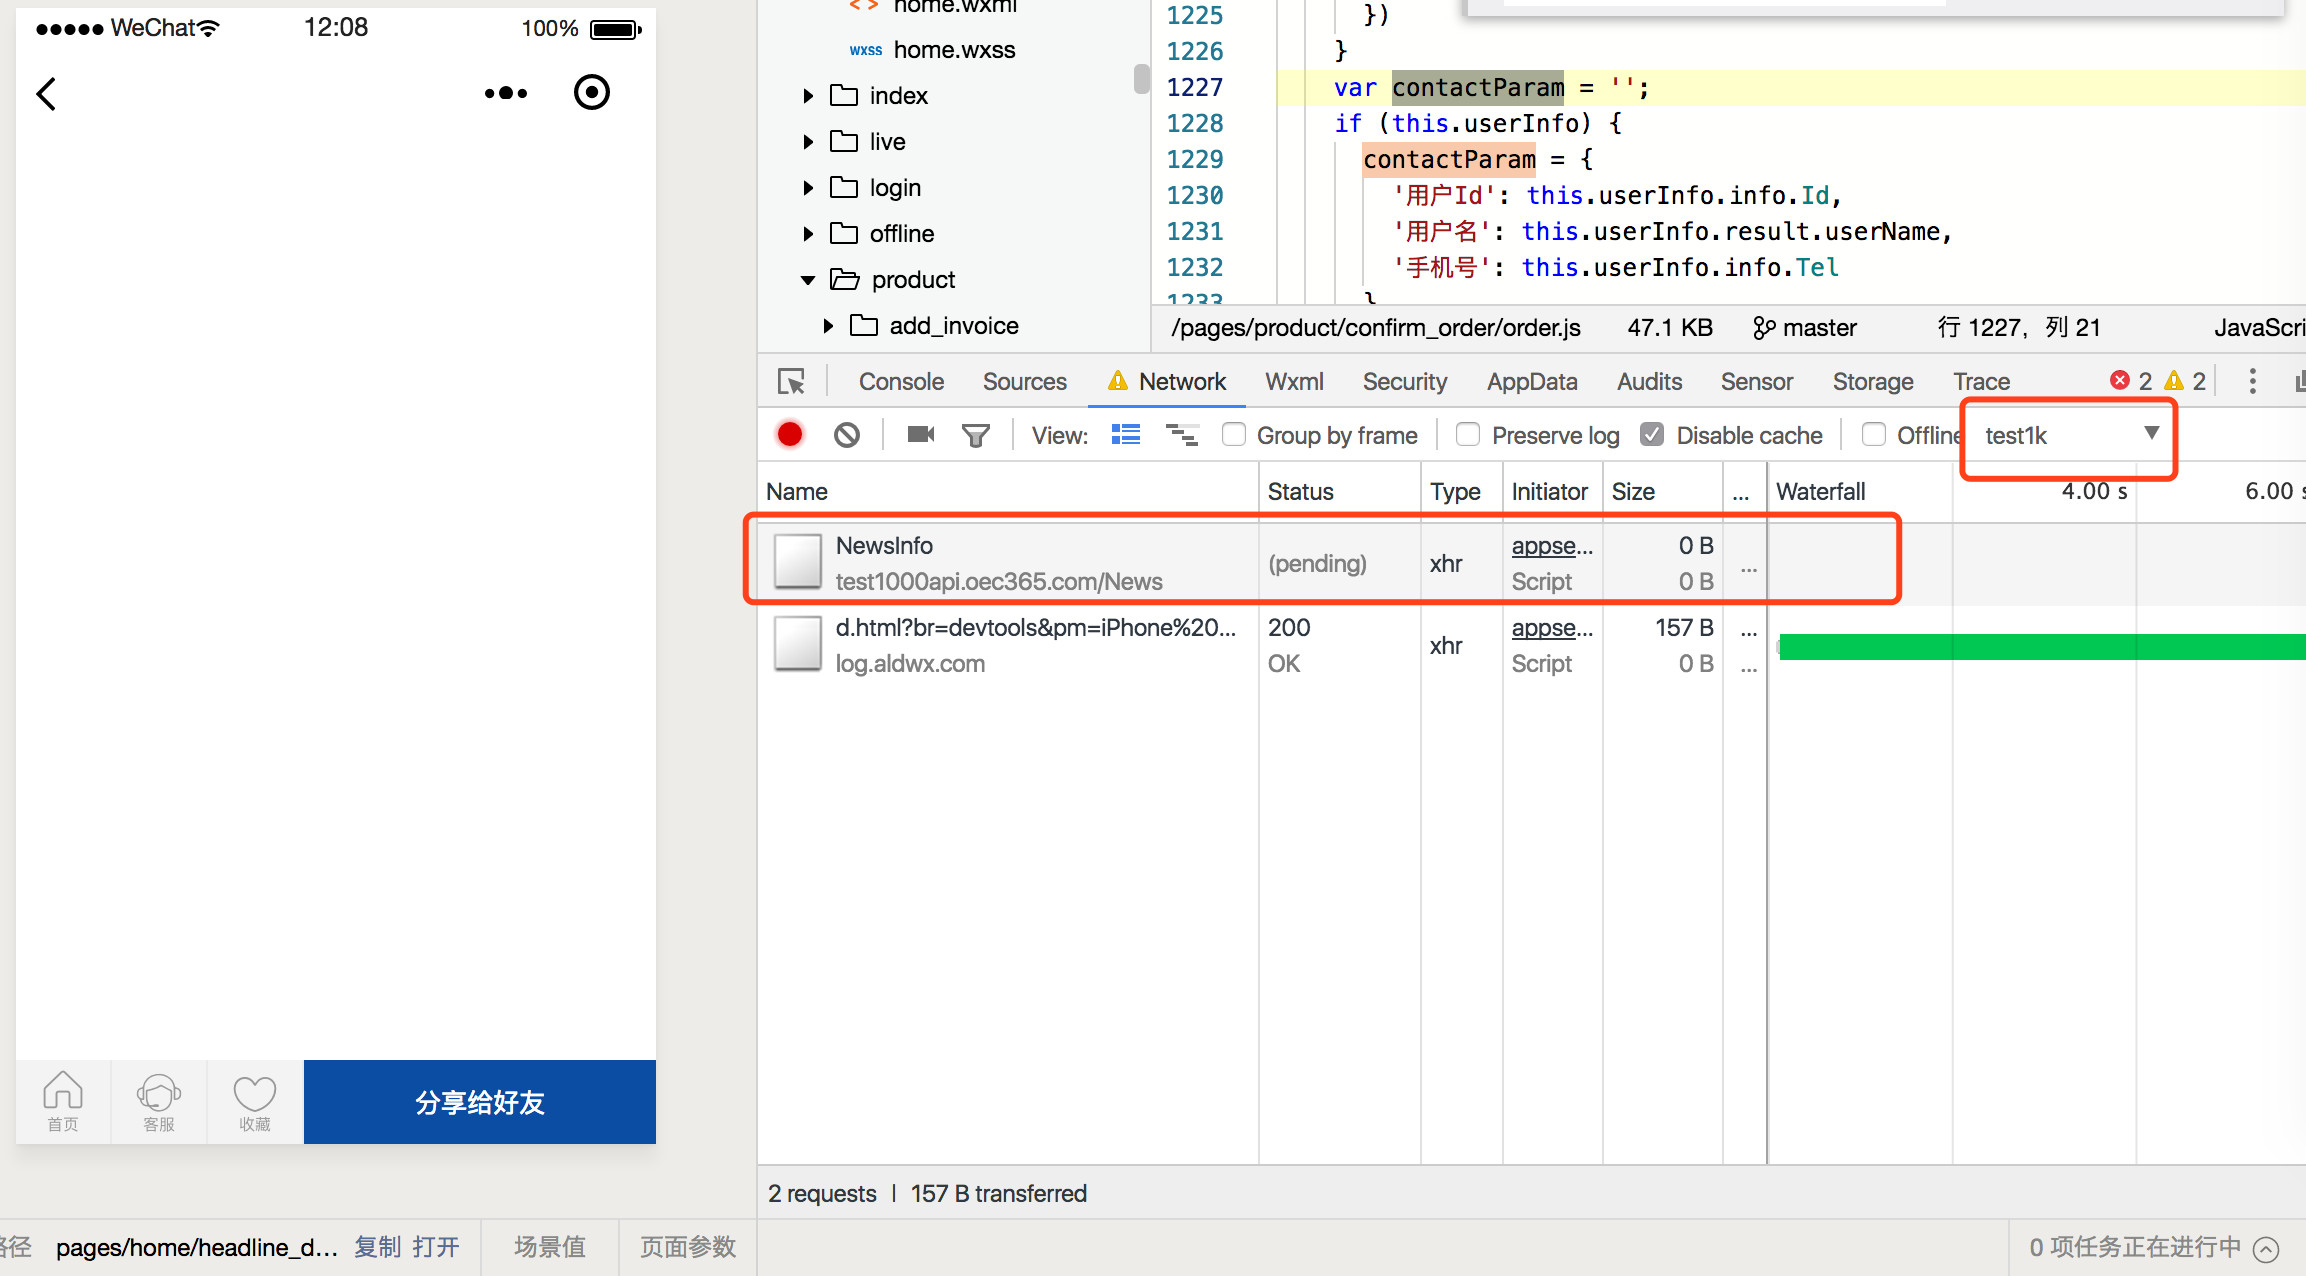Click the red record network log button
This screenshot has width=2306, height=1276.
(x=790, y=435)
